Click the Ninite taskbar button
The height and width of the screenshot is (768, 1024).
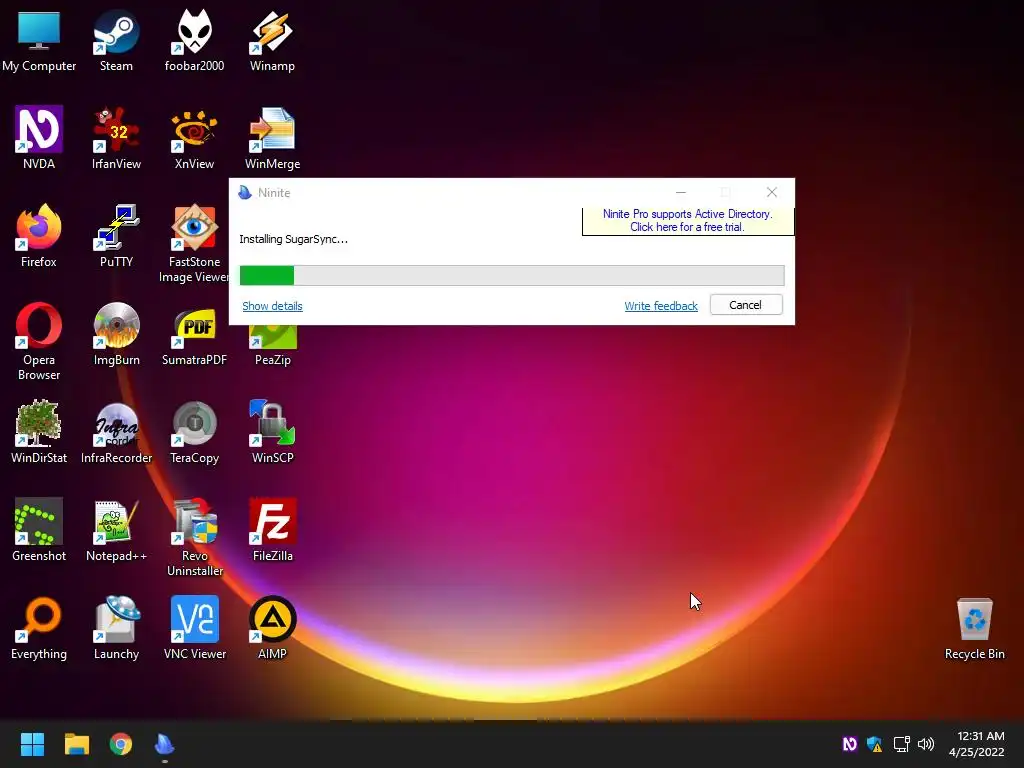165,744
